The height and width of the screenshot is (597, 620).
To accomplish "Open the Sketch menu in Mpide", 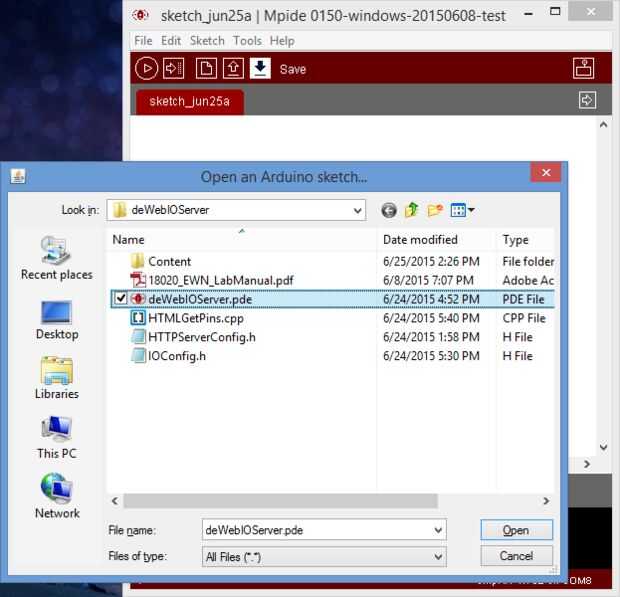I will [x=207, y=41].
